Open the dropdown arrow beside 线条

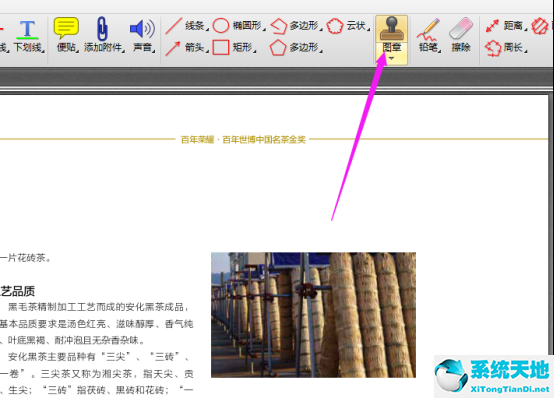tap(207, 29)
